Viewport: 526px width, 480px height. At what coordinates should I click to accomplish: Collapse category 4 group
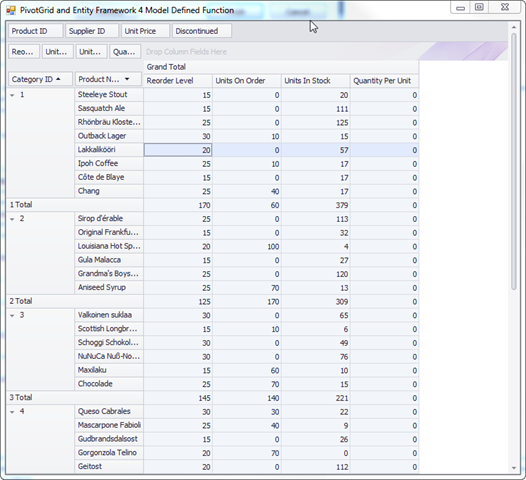12,412
